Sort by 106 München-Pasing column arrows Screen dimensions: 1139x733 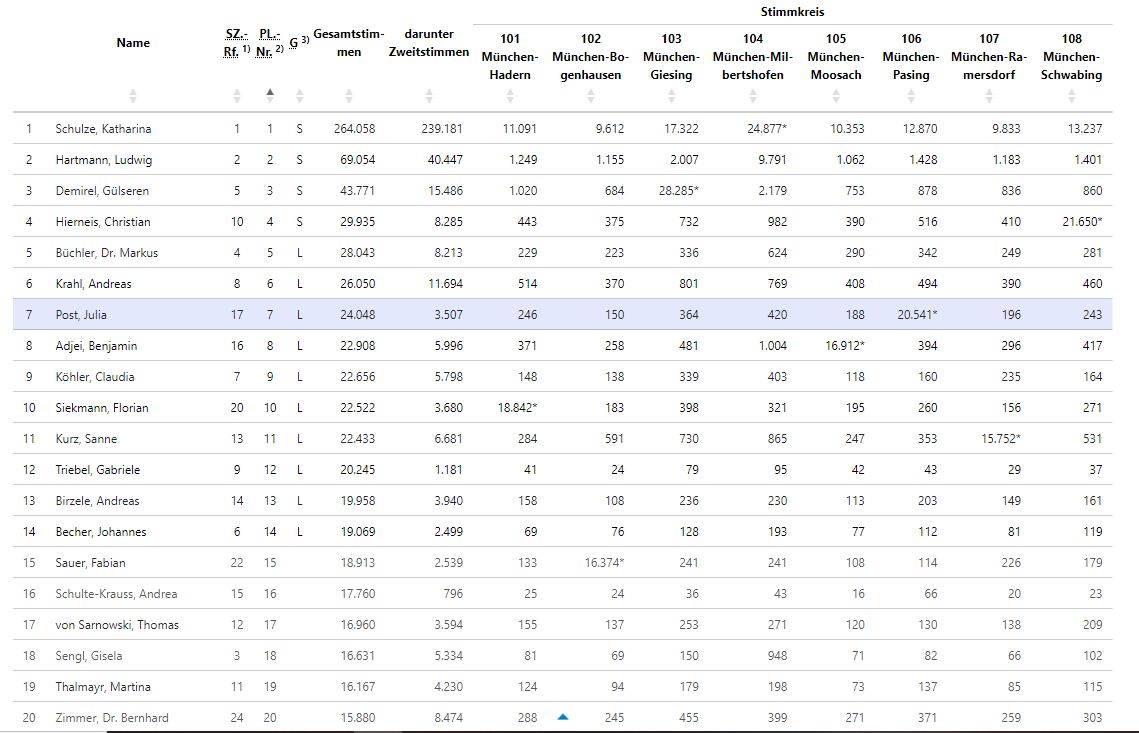911,96
